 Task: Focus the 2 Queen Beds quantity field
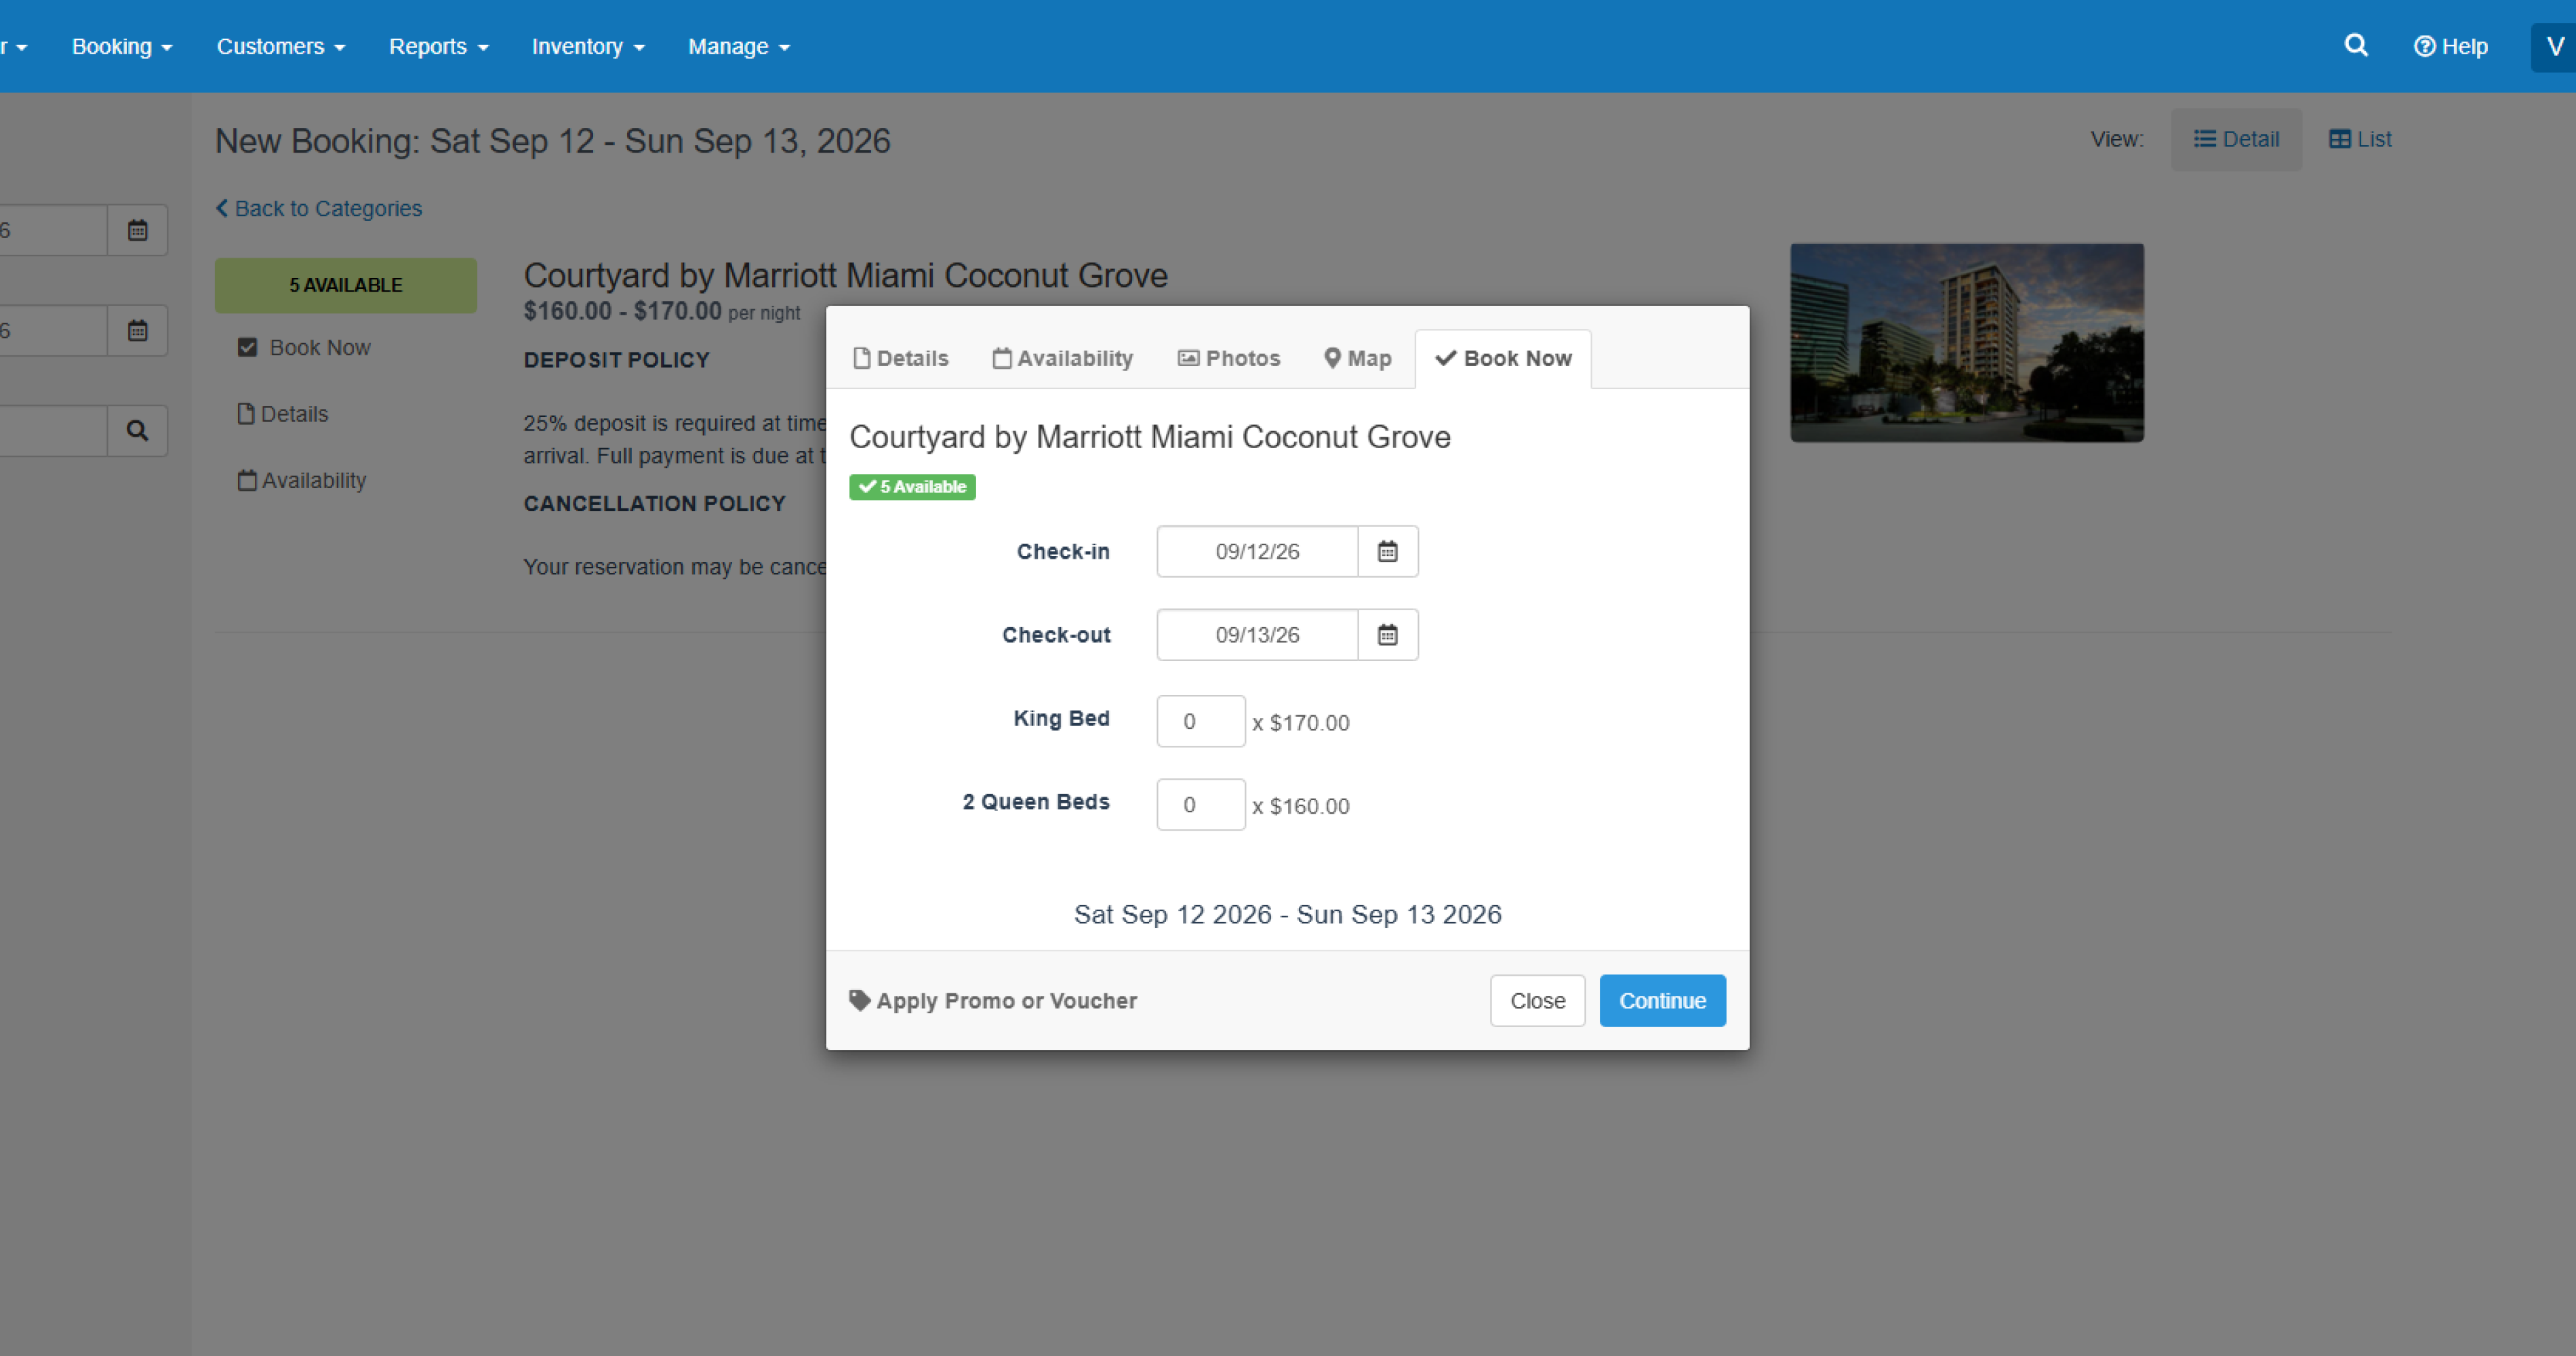point(1201,805)
